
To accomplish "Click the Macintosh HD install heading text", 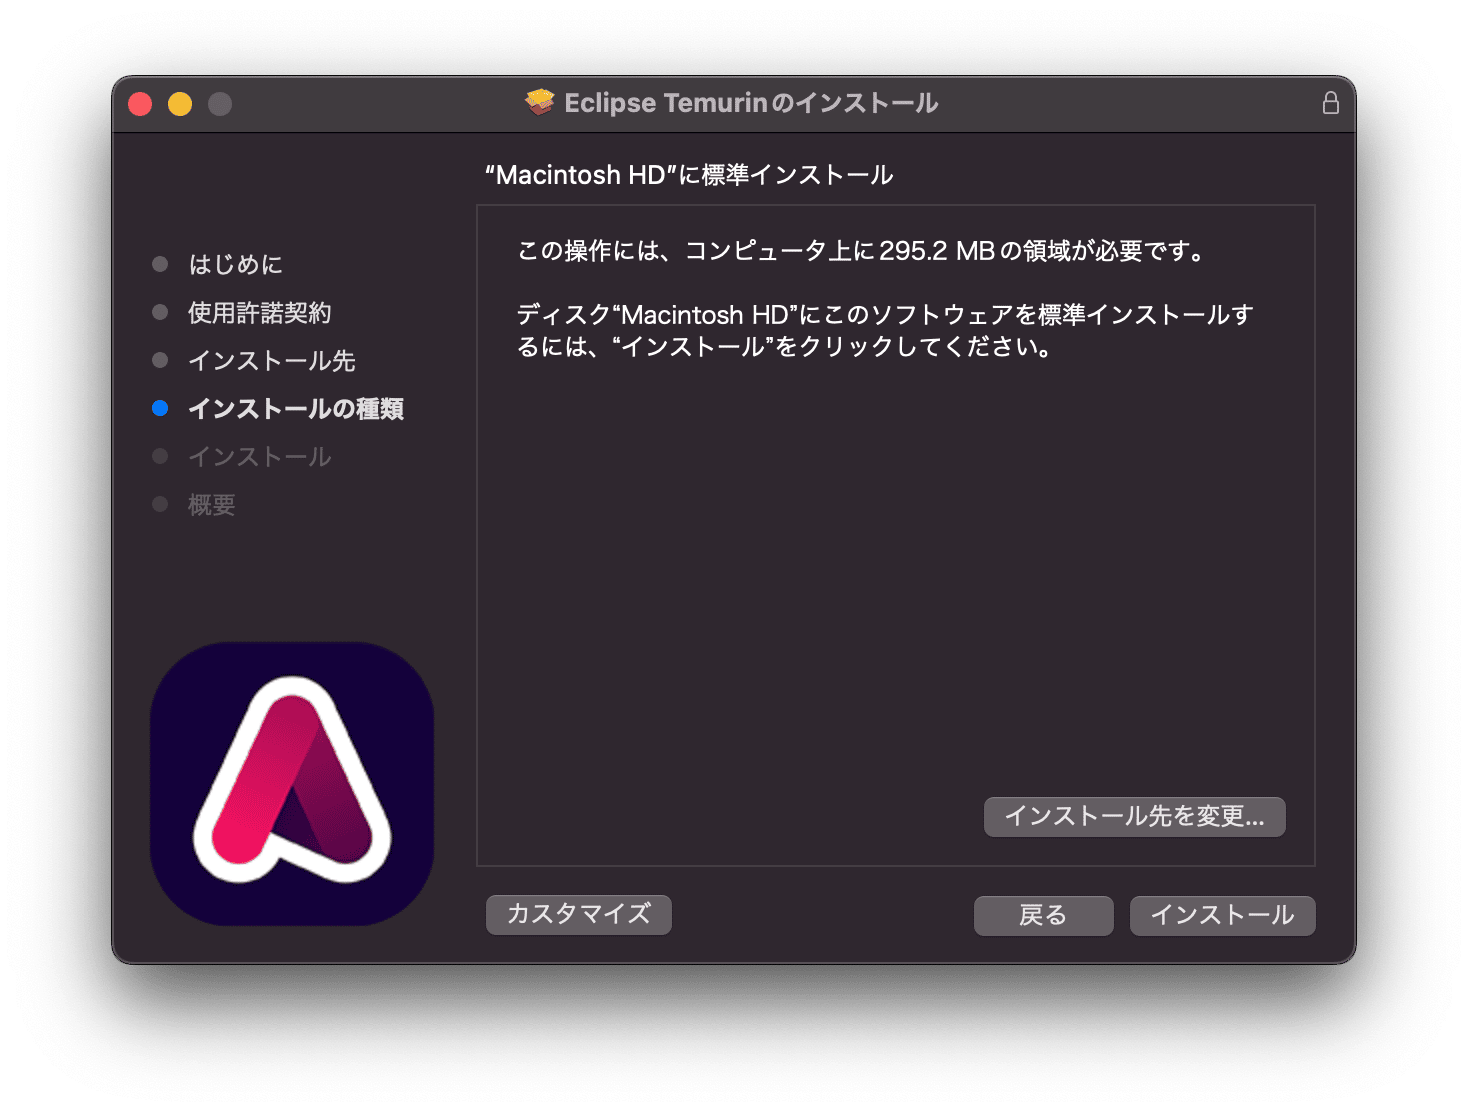I will [x=688, y=173].
